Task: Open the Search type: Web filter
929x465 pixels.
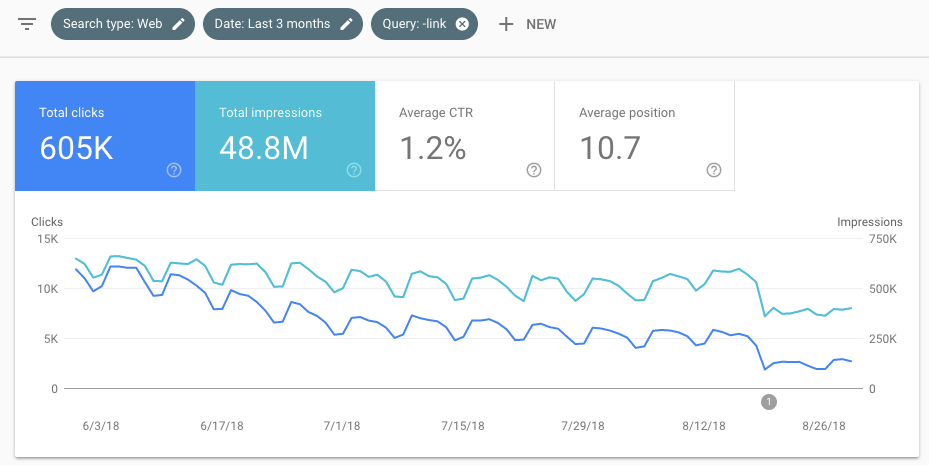Action: click(x=112, y=24)
